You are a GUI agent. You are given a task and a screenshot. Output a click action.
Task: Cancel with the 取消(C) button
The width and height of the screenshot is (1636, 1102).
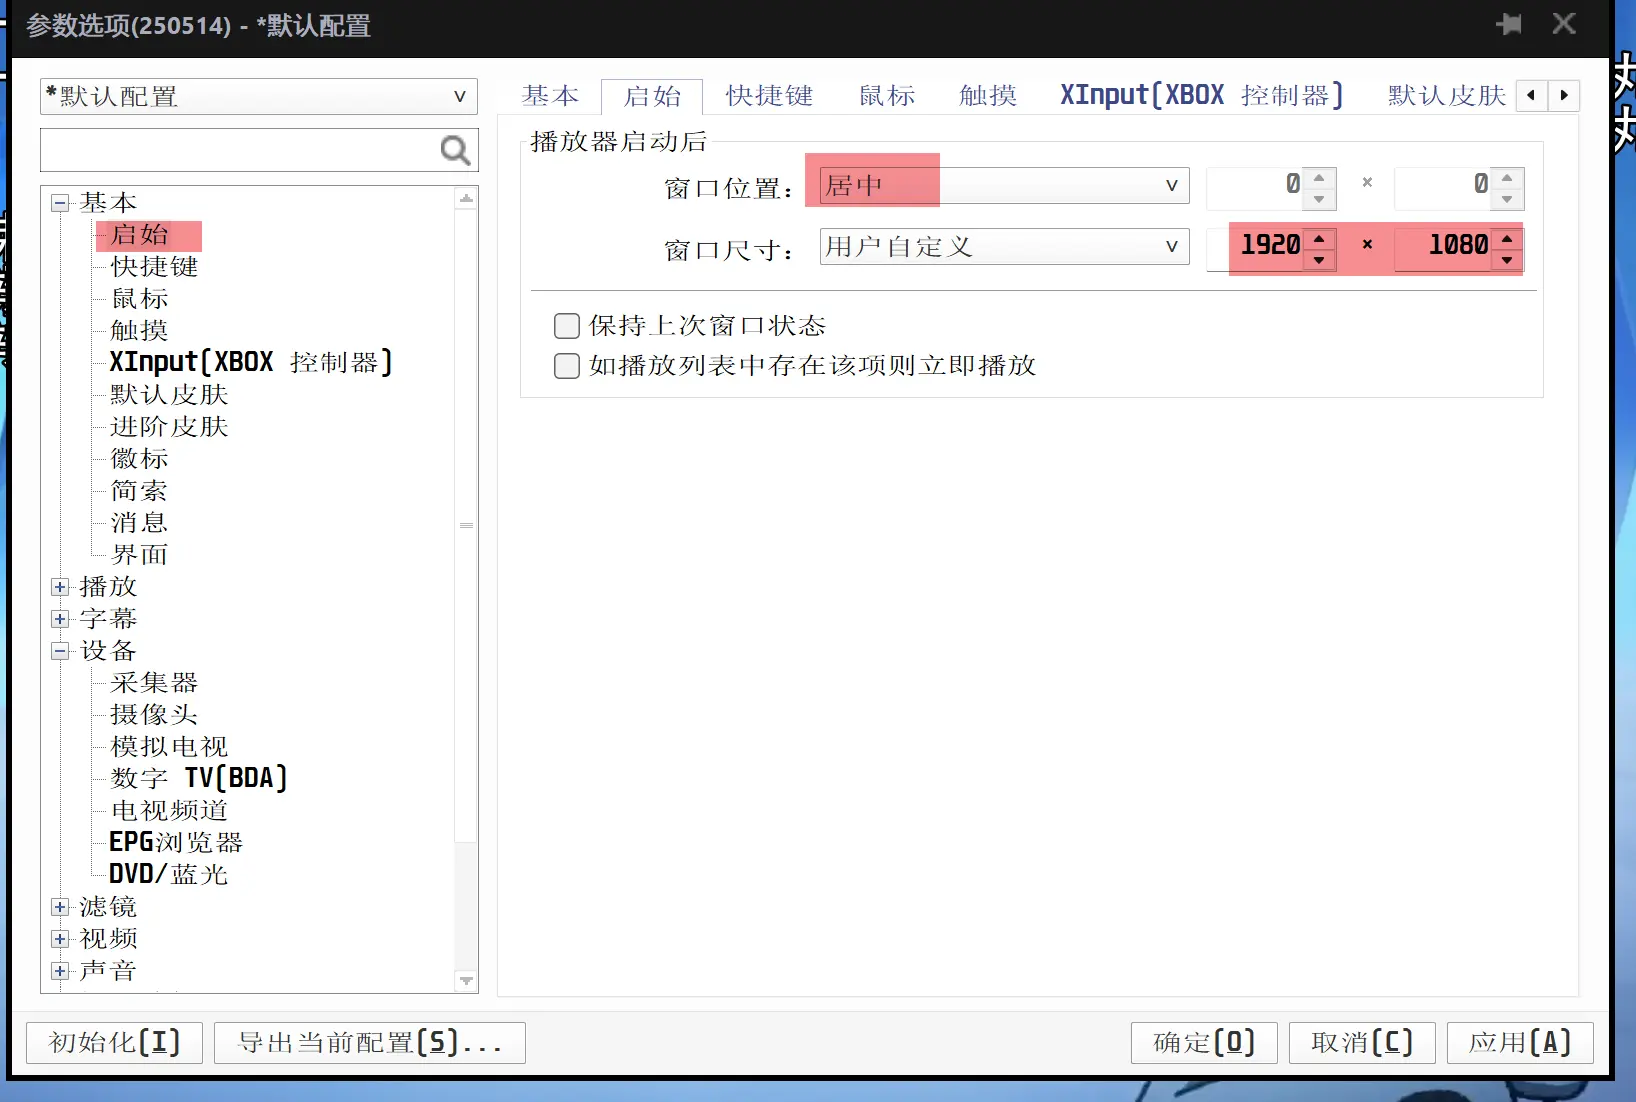(1362, 1043)
